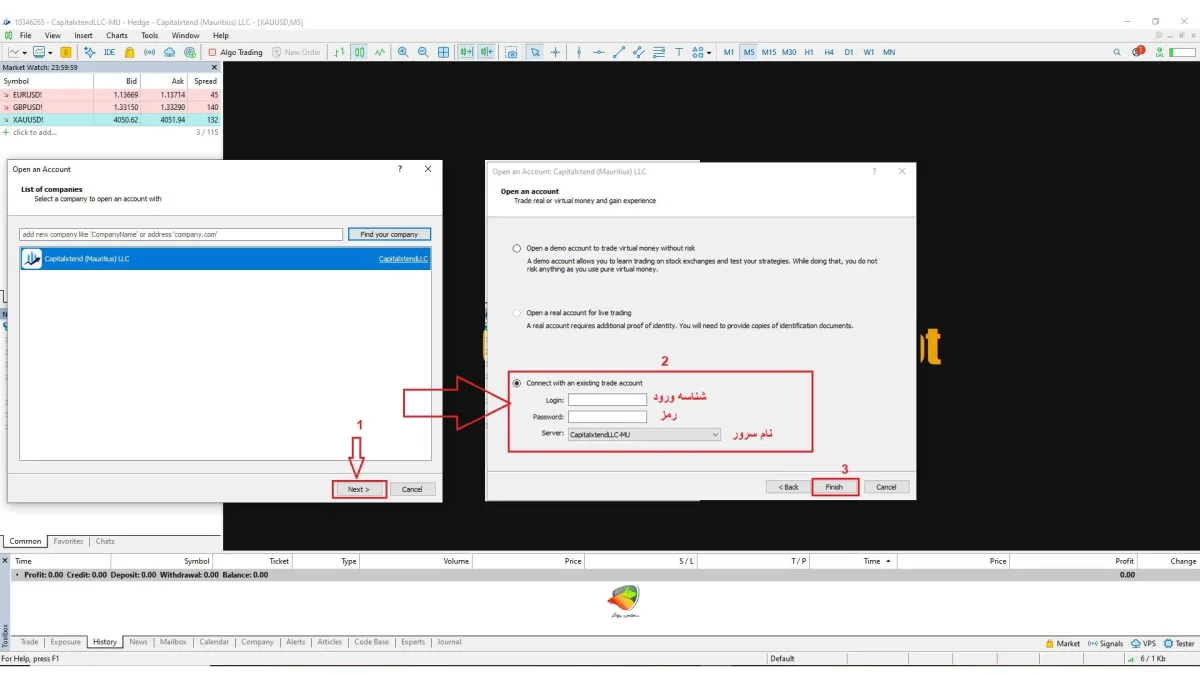This screenshot has width=1200, height=675.
Task: Toggle Algo Trading in the toolbar
Action: click(235, 52)
